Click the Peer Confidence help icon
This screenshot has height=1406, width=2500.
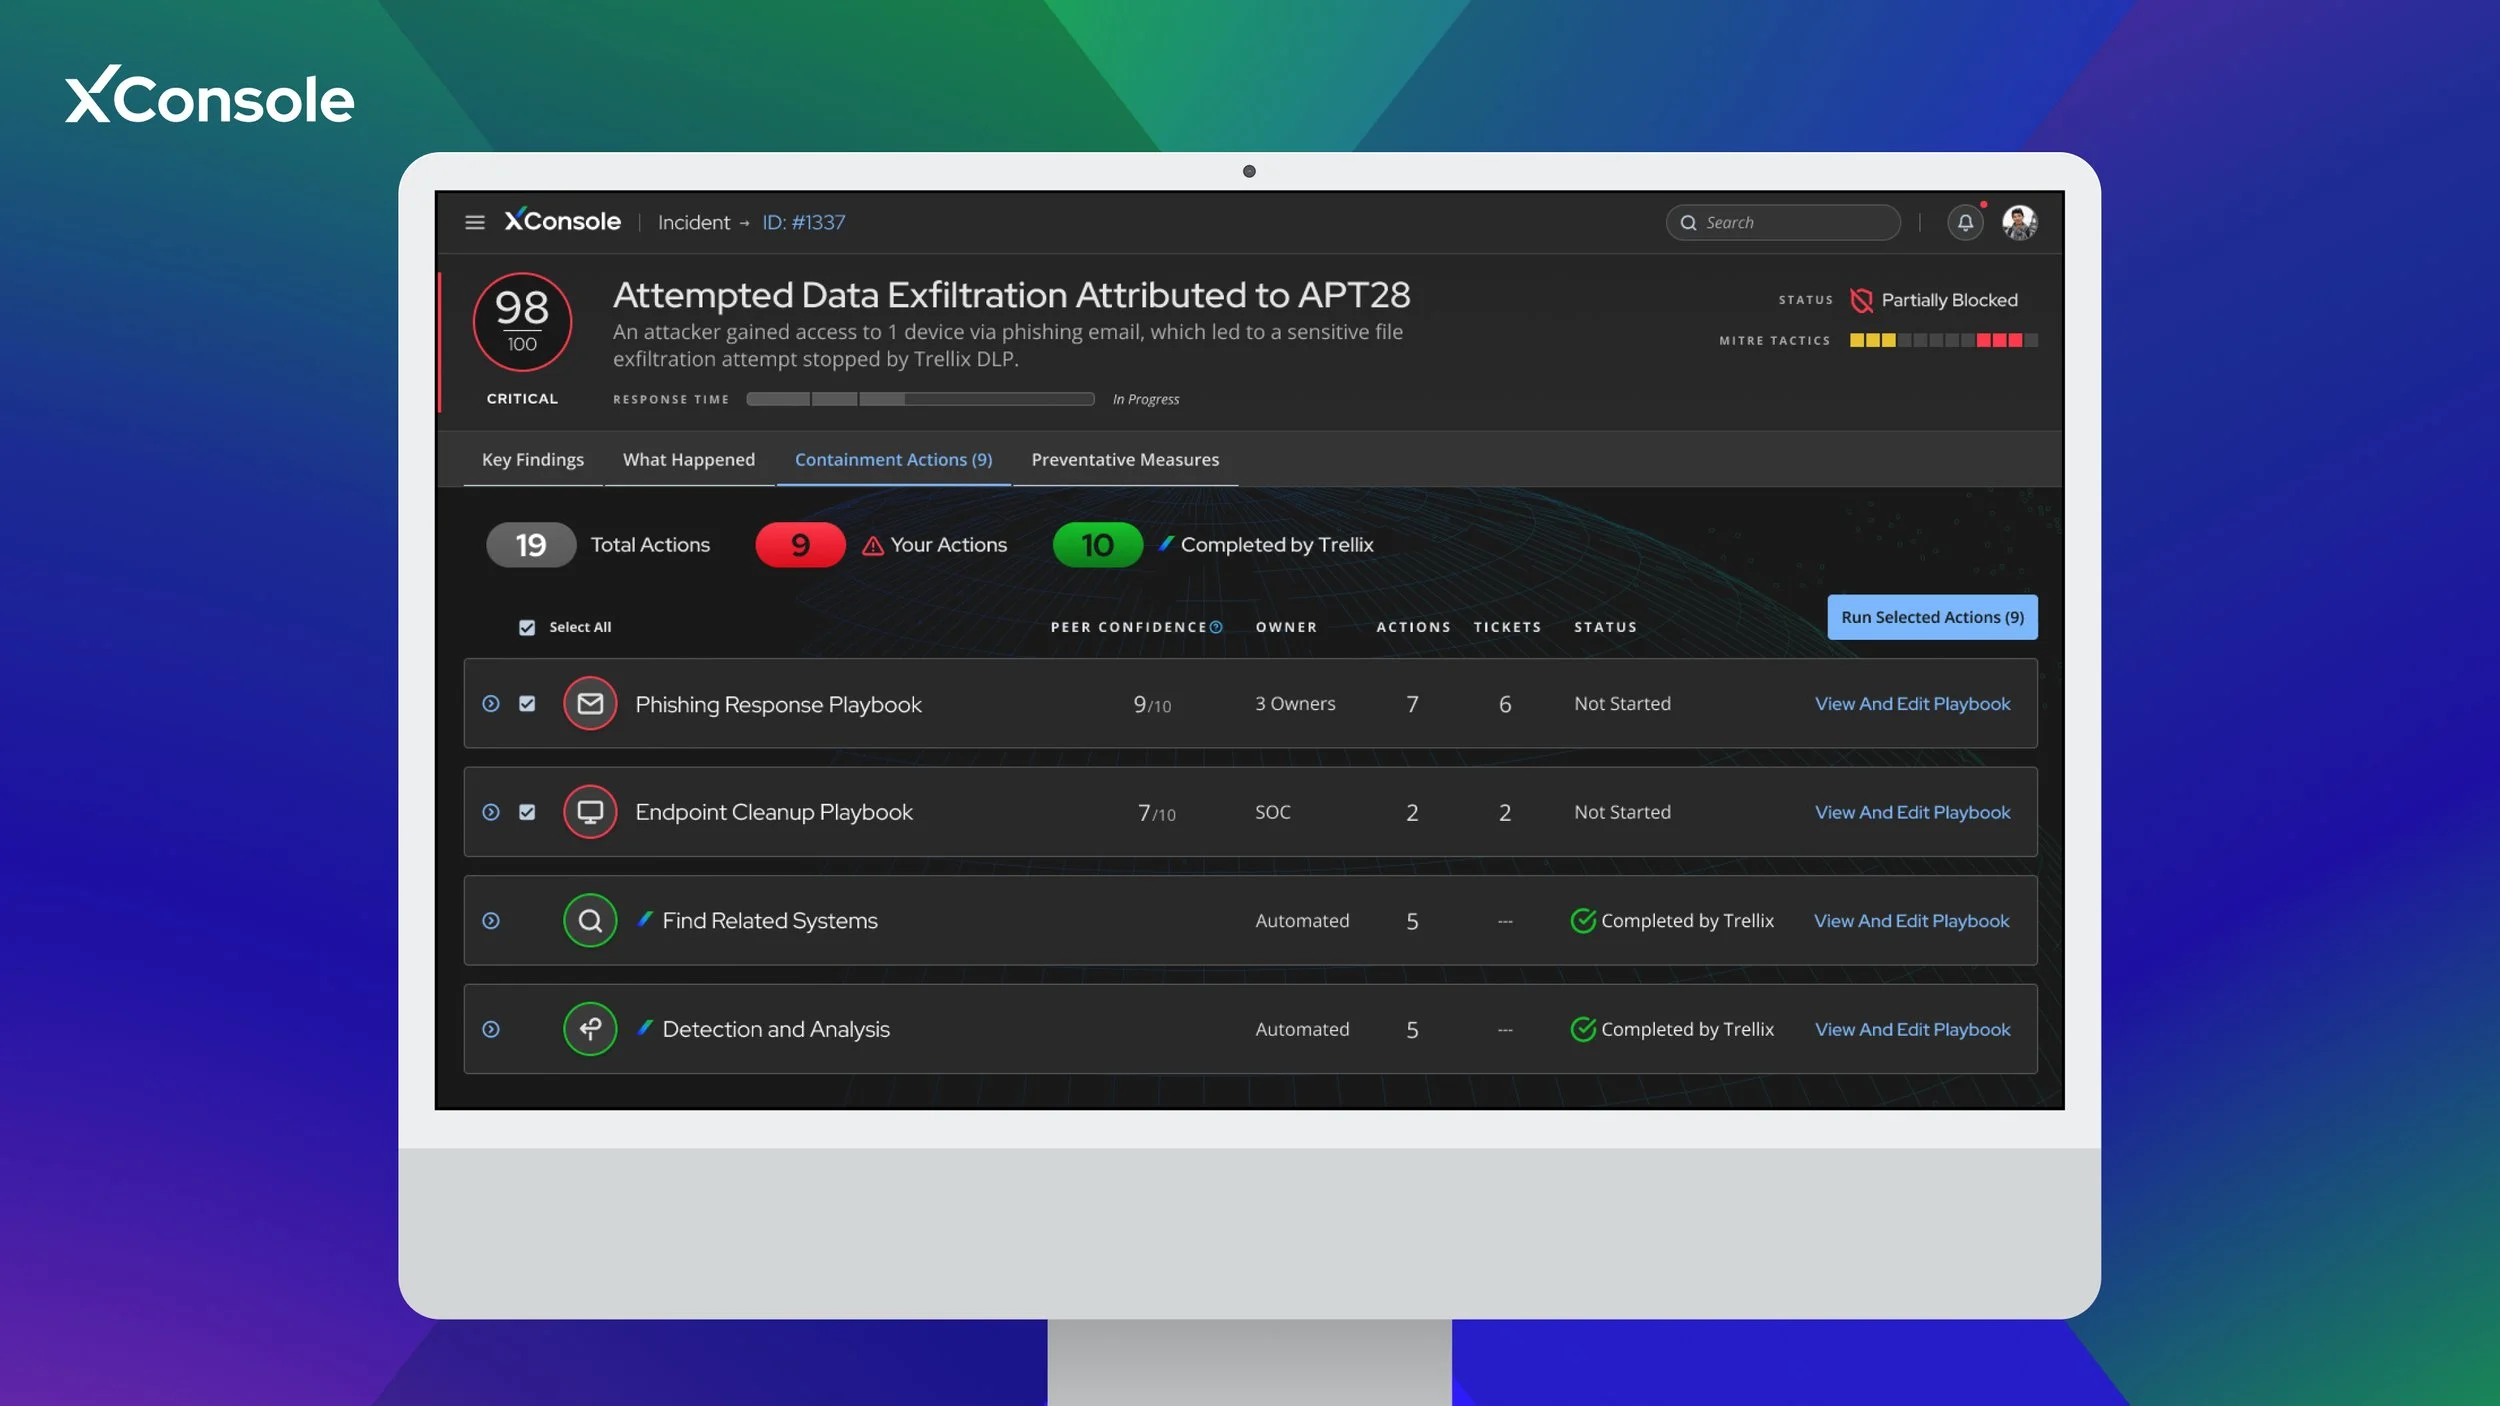[1216, 627]
